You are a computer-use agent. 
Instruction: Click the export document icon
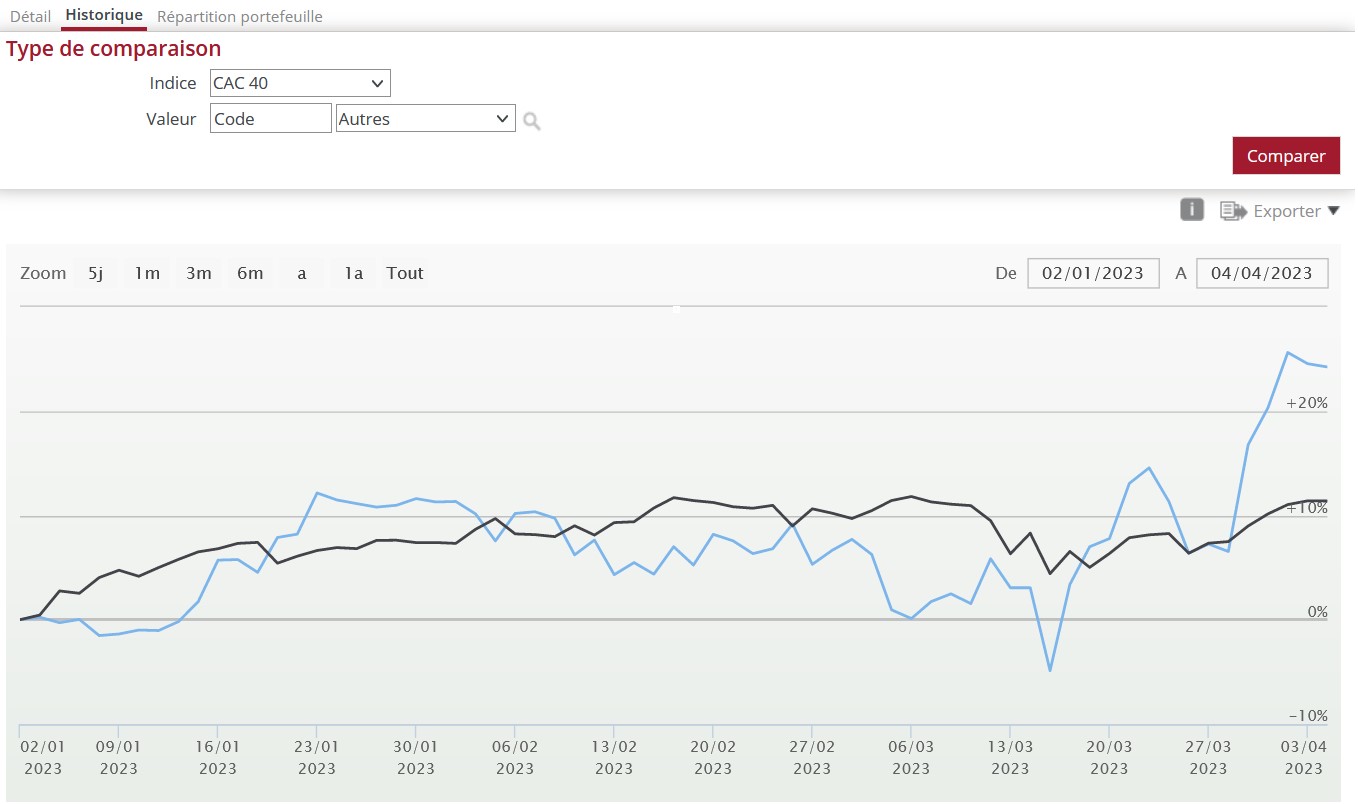coord(1233,211)
